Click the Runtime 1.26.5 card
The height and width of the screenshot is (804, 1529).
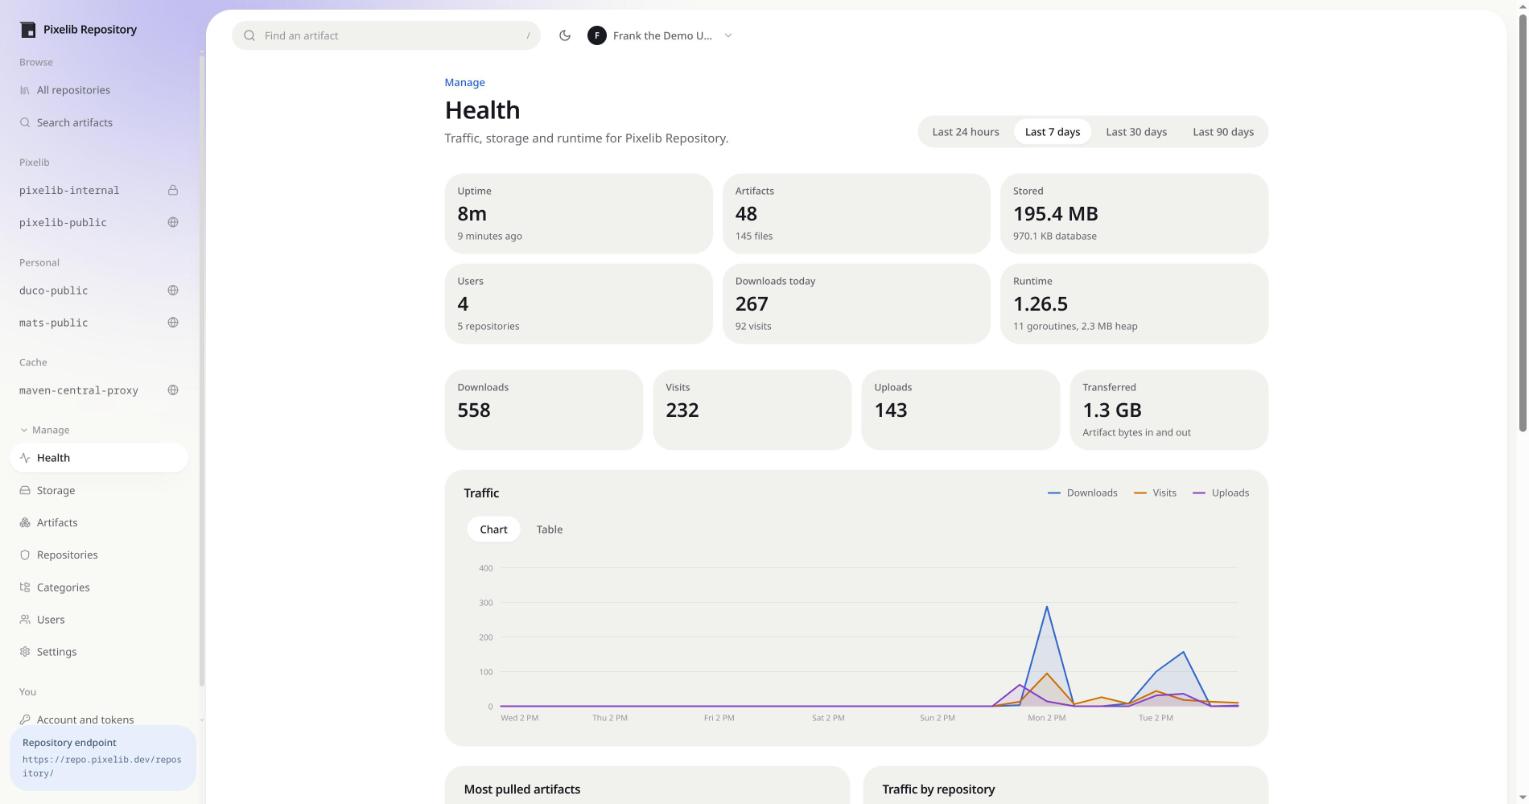[1134, 303]
